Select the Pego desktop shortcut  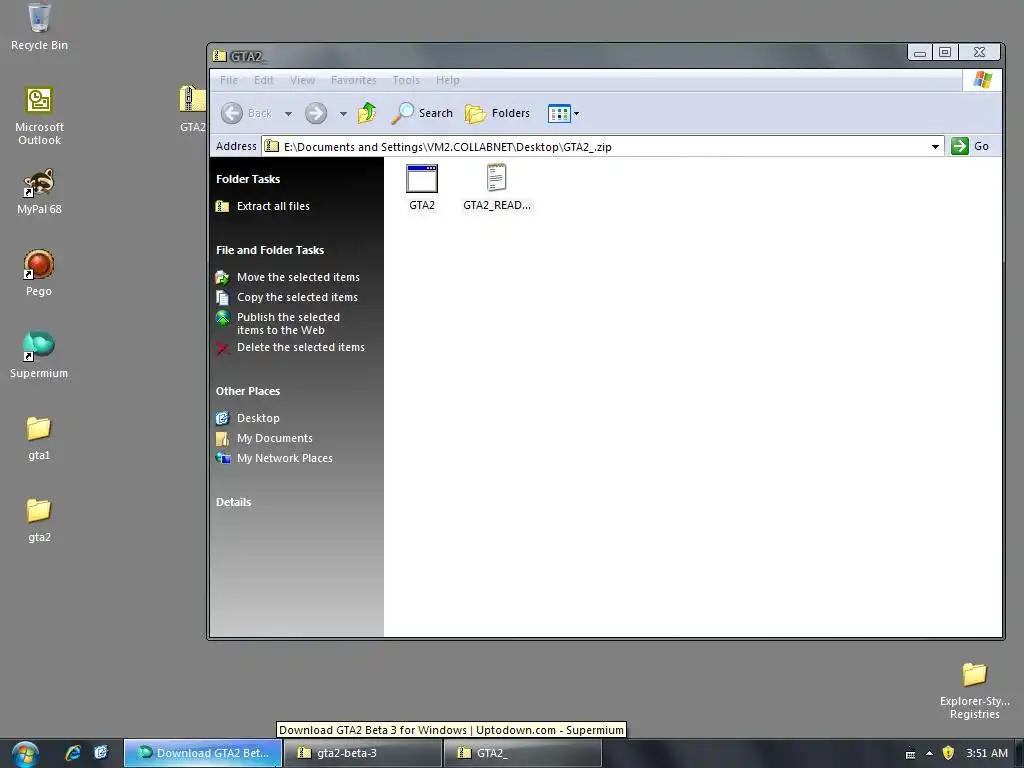pos(39,272)
